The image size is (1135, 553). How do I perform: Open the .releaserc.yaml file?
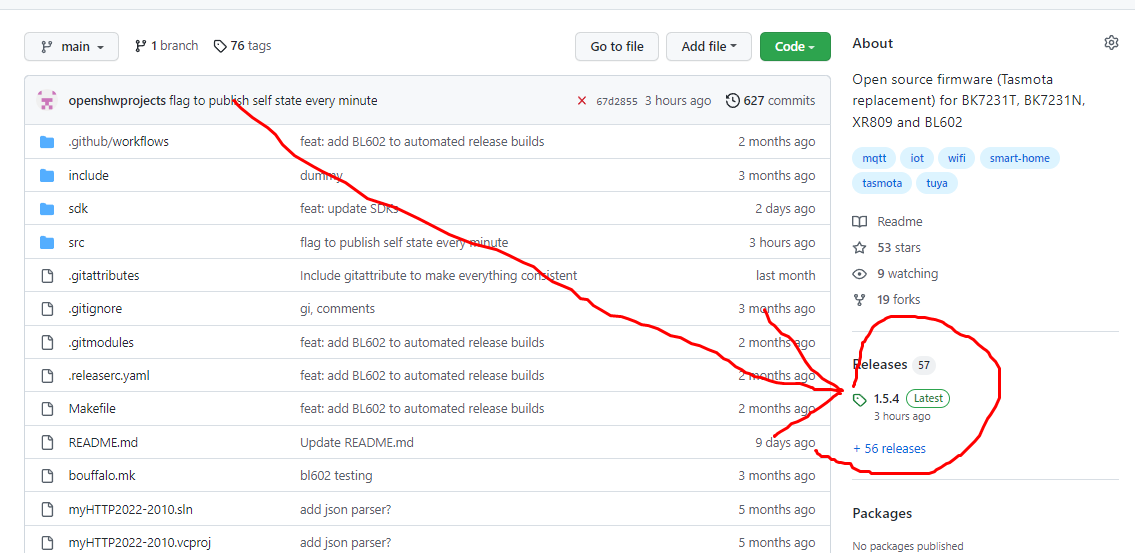[x=109, y=376]
